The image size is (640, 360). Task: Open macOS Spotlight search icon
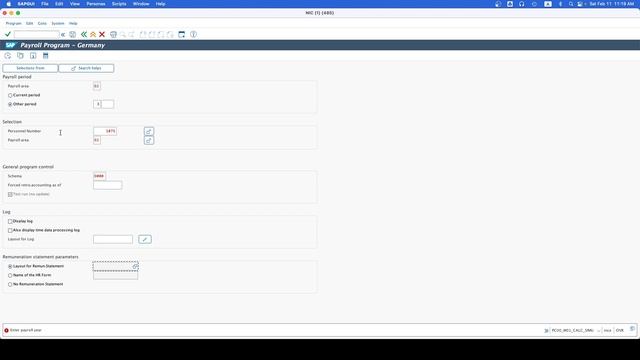point(571,4)
